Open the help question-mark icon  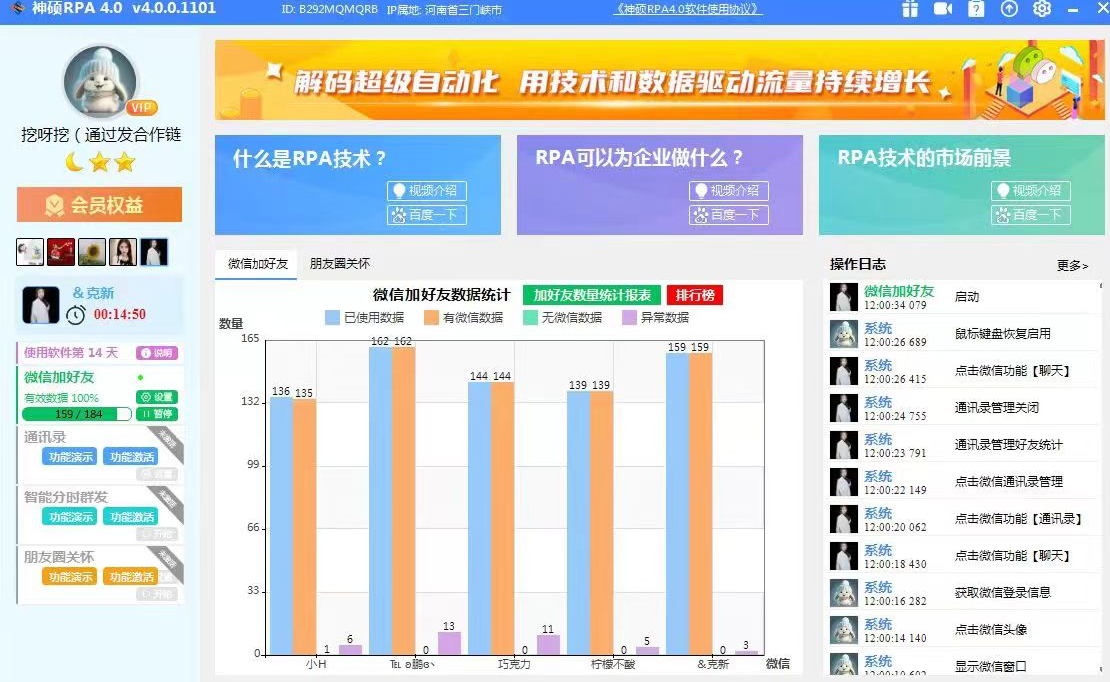coord(976,8)
